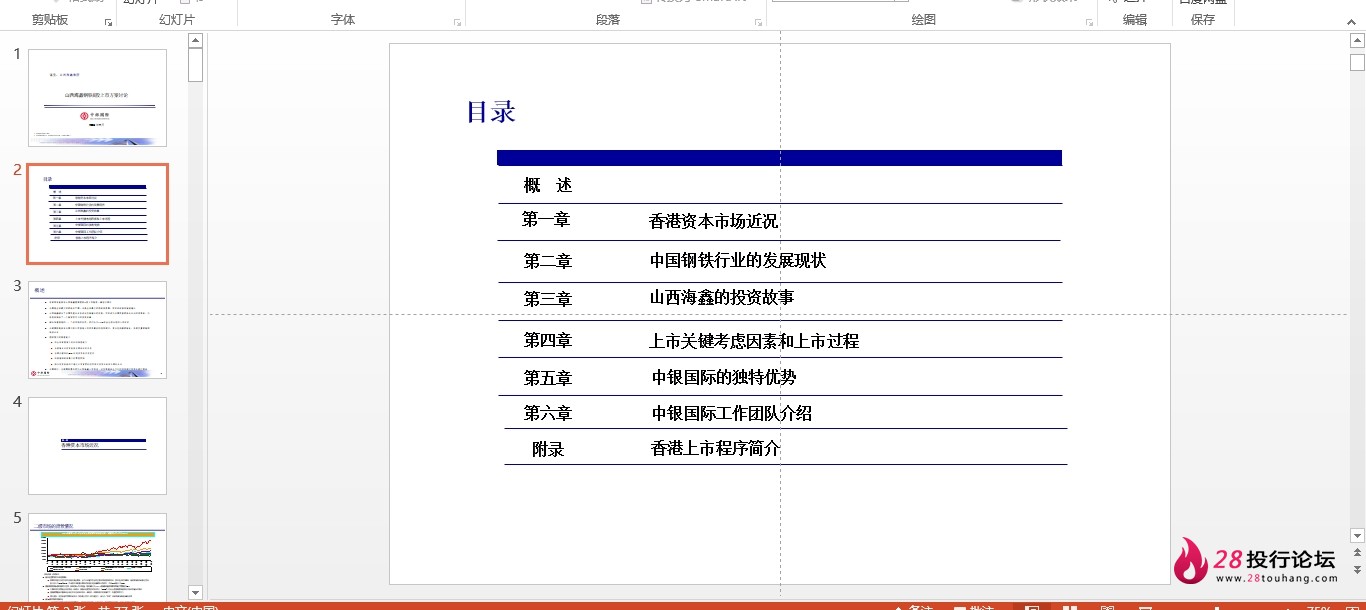Click the 第四章 label
Screen dimensions: 1366x610
[x=548, y=340]
